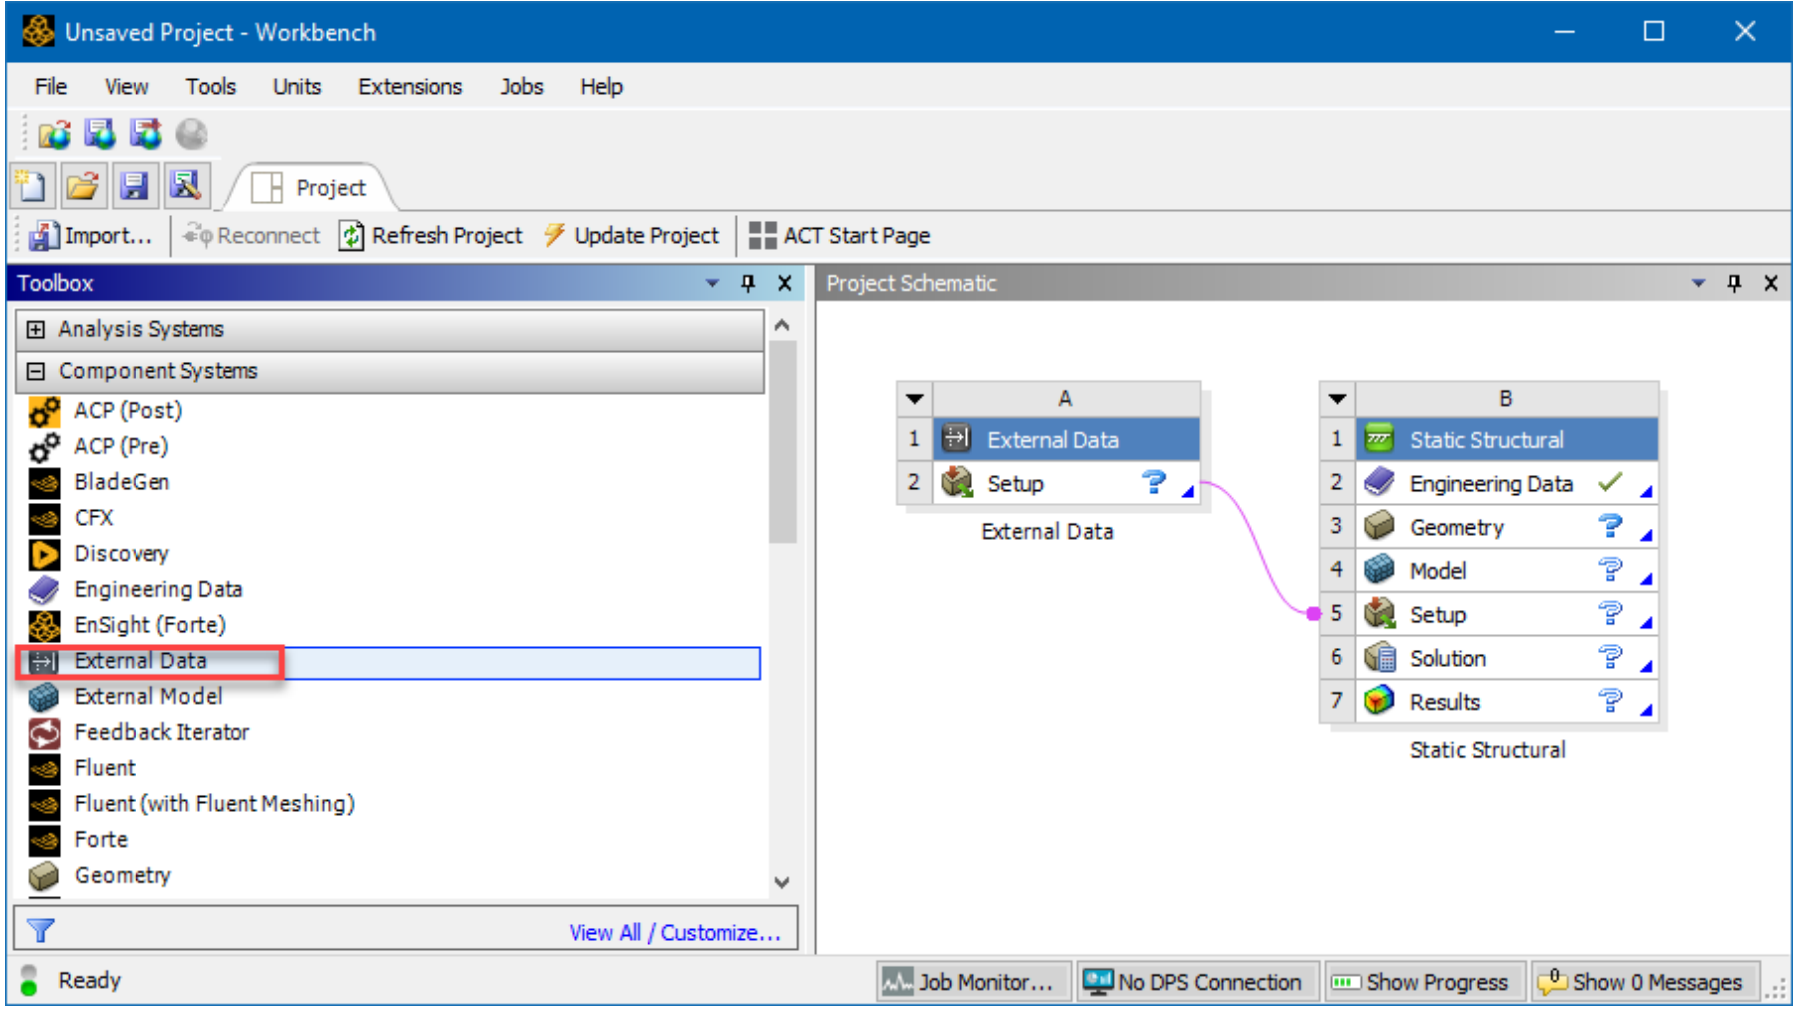Click toolbox scrollbar up arrow
The height and width of the screenshot is (1009, 1800).
click(x=782, y=325)
